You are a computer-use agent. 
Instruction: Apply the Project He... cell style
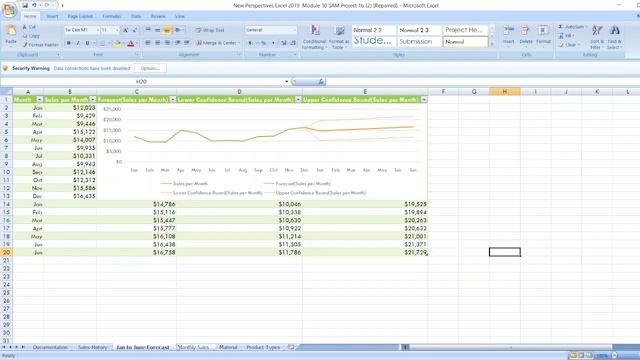tap(465, 30)
